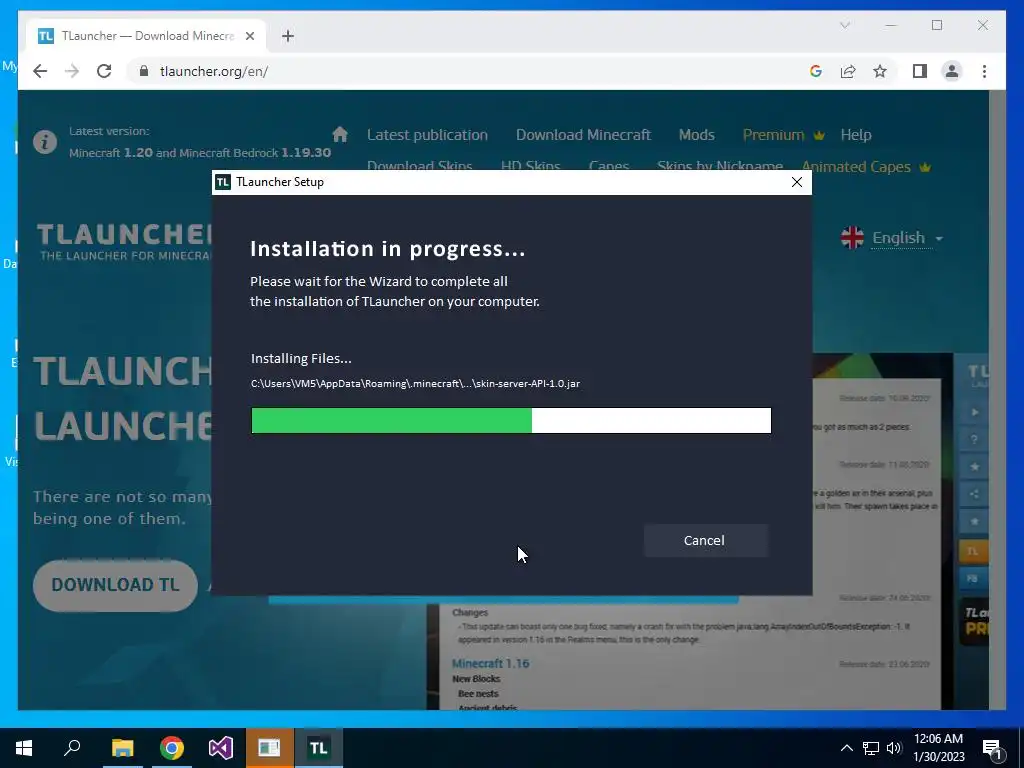The width and height of the screenshot is (1024, 768).
Task: Toggle Chrome side panel
Action: point(920,71)
